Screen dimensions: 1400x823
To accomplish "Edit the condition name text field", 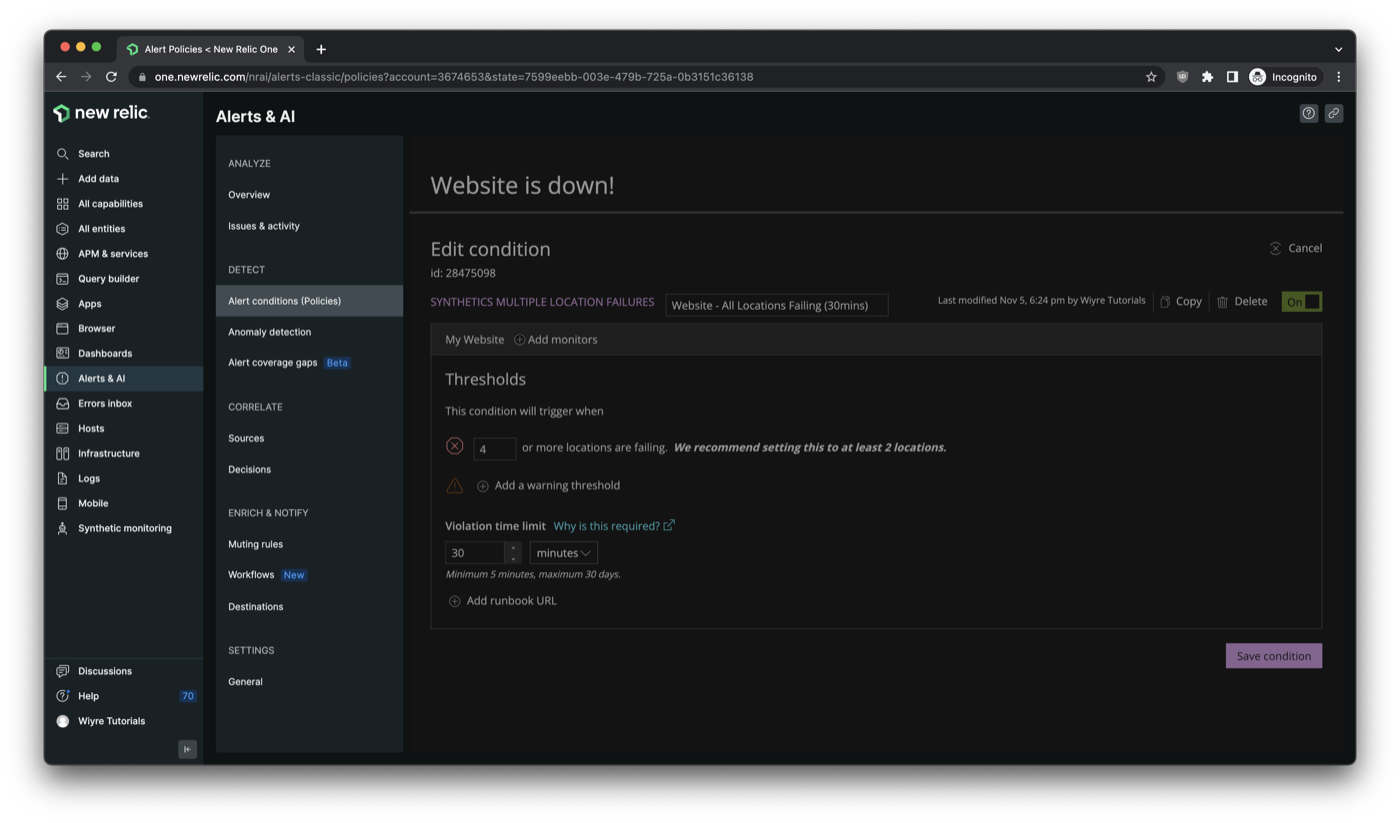I will (x=777, y=305).
